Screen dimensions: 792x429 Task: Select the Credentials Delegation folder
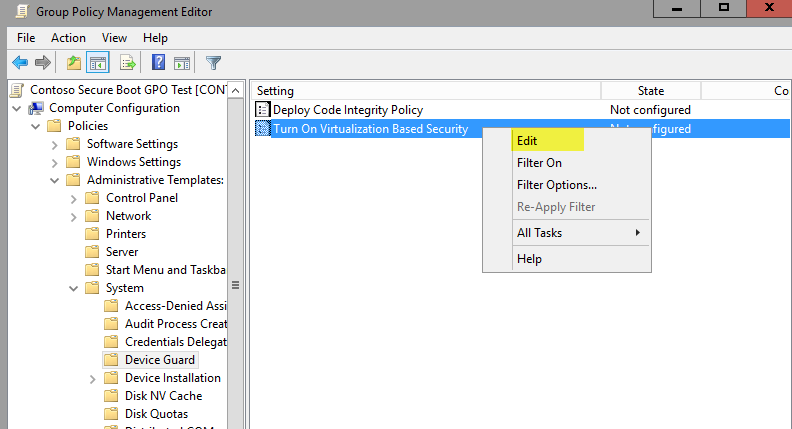[x=176, y=342]
